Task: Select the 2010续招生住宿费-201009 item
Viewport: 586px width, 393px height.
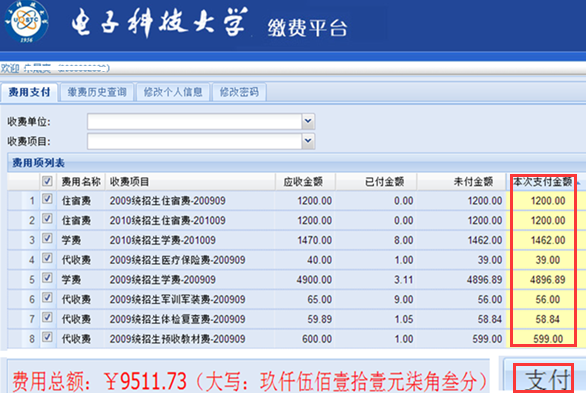Action: coord(167,221)
